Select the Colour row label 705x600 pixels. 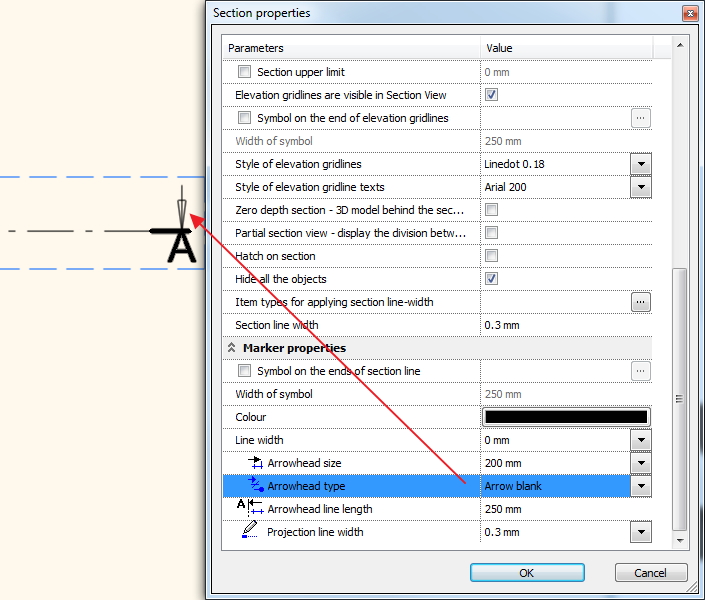[250, 417]
